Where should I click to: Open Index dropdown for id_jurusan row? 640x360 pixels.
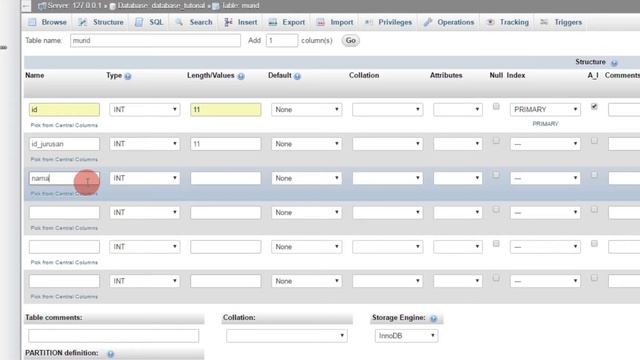[x=545, y=144]
